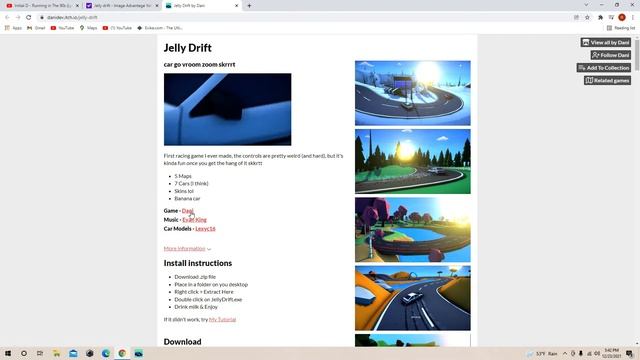Screen dimensions: 640x360
Task: Bookmark this page with the star icon
Action: (587, 18)
